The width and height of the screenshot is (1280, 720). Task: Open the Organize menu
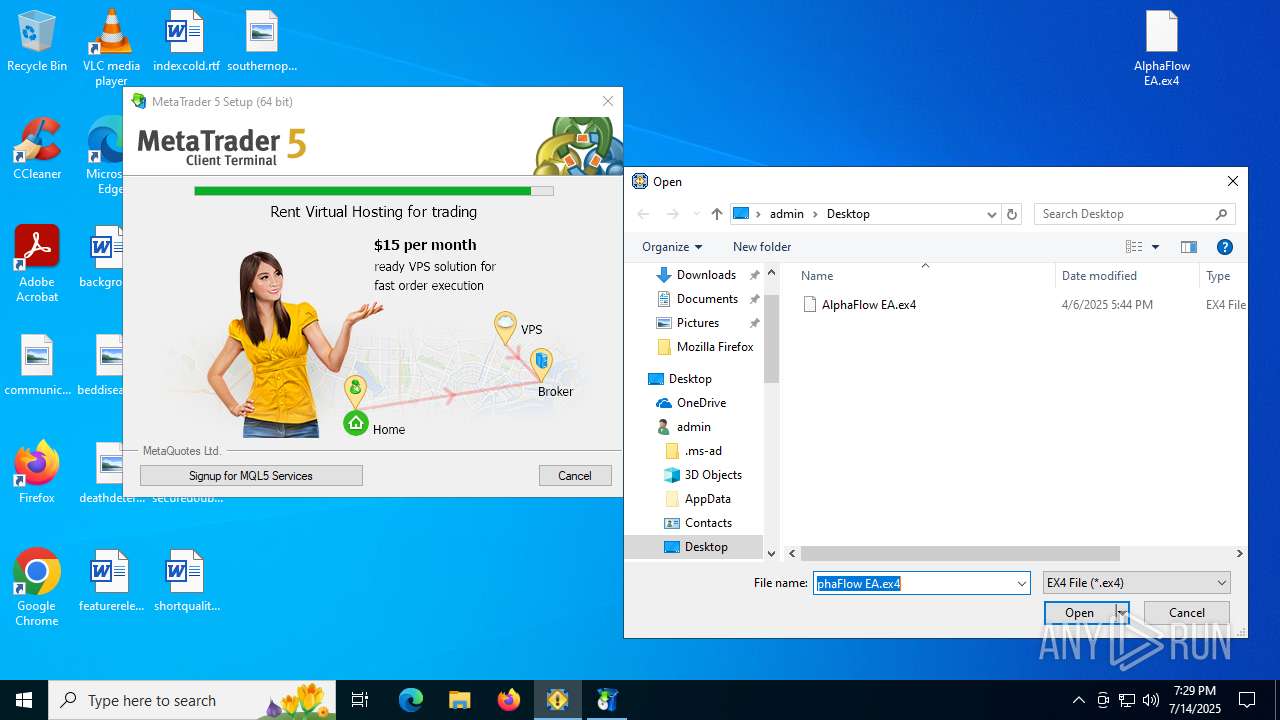(672, 247)
